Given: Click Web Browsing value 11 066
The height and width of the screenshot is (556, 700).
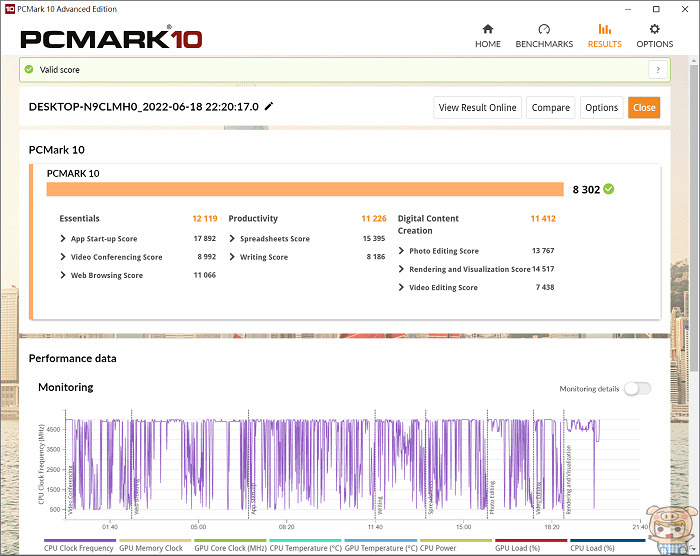Looking at the screenshot, I should [x=204, y=275].
